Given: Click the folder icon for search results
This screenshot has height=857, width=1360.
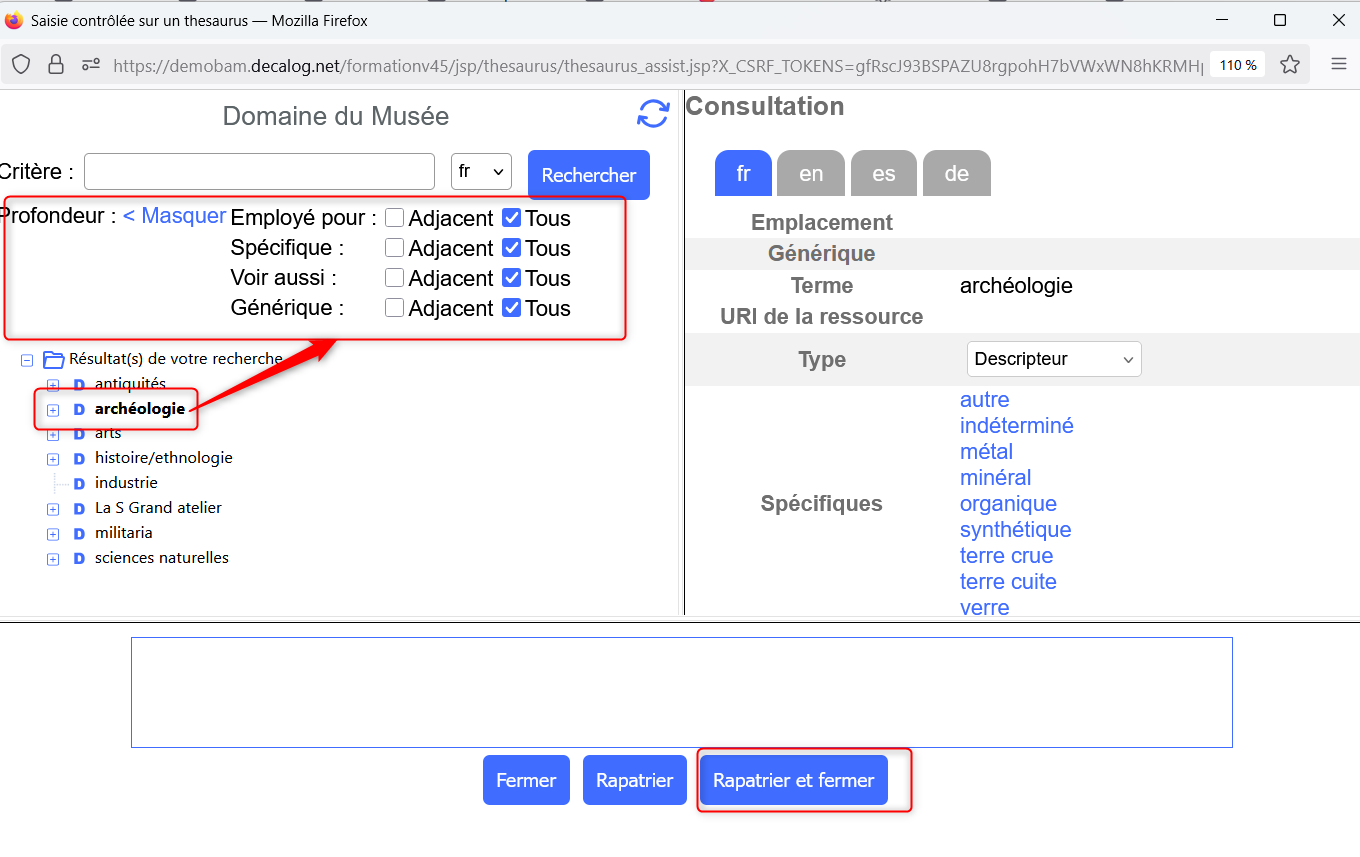Looking at the screenshot, I should click(x=54, y=359).
